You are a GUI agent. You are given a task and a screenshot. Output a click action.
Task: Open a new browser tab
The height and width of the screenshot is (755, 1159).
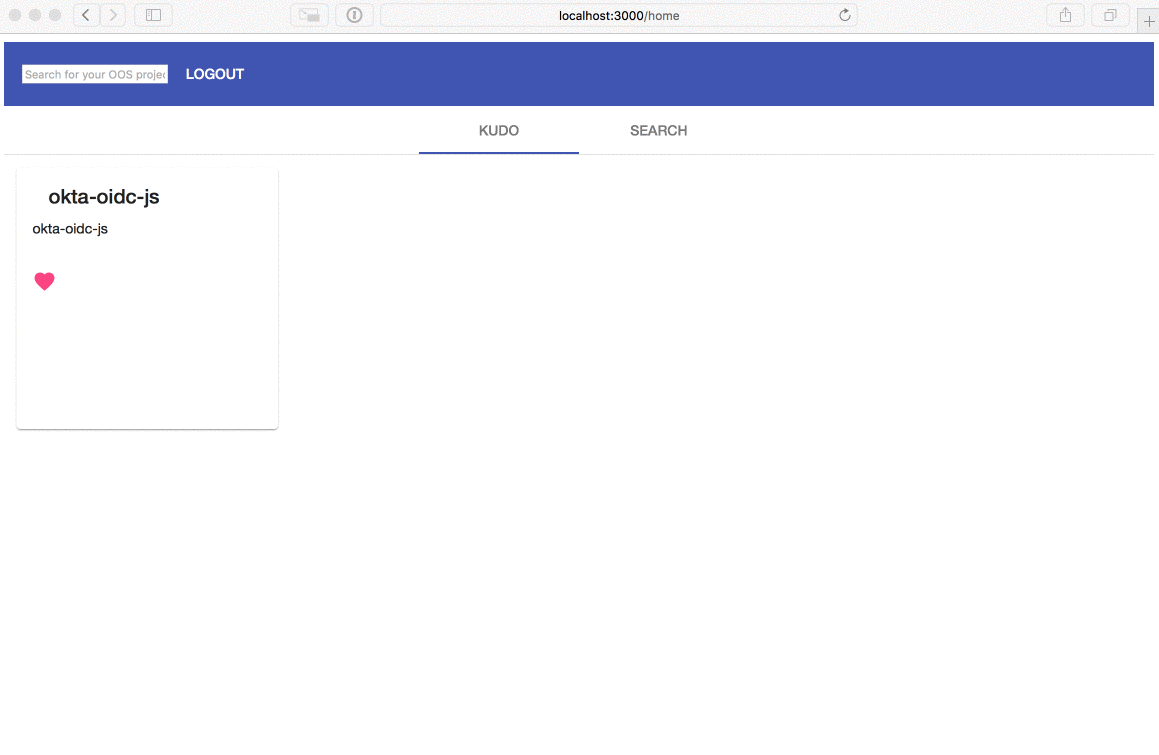point(1148,20)
